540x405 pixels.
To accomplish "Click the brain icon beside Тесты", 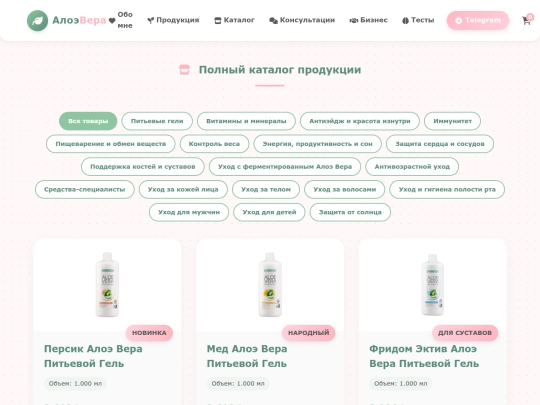I will tap(405, 21).
